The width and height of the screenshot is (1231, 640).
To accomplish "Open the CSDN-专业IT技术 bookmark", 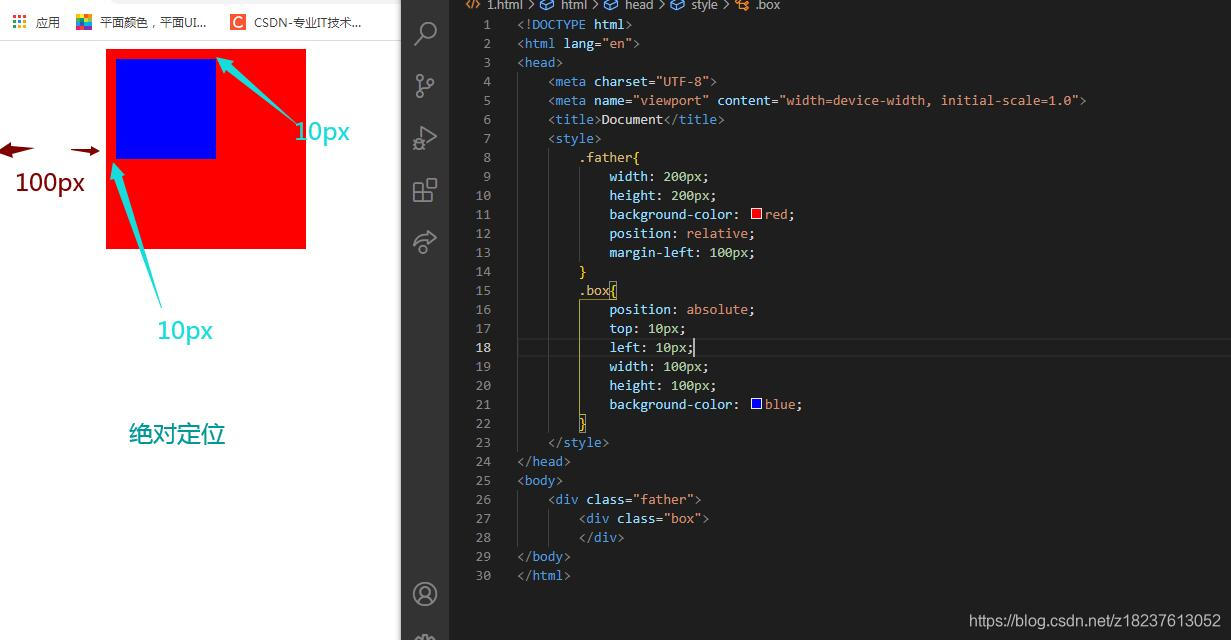I will 308,22.
